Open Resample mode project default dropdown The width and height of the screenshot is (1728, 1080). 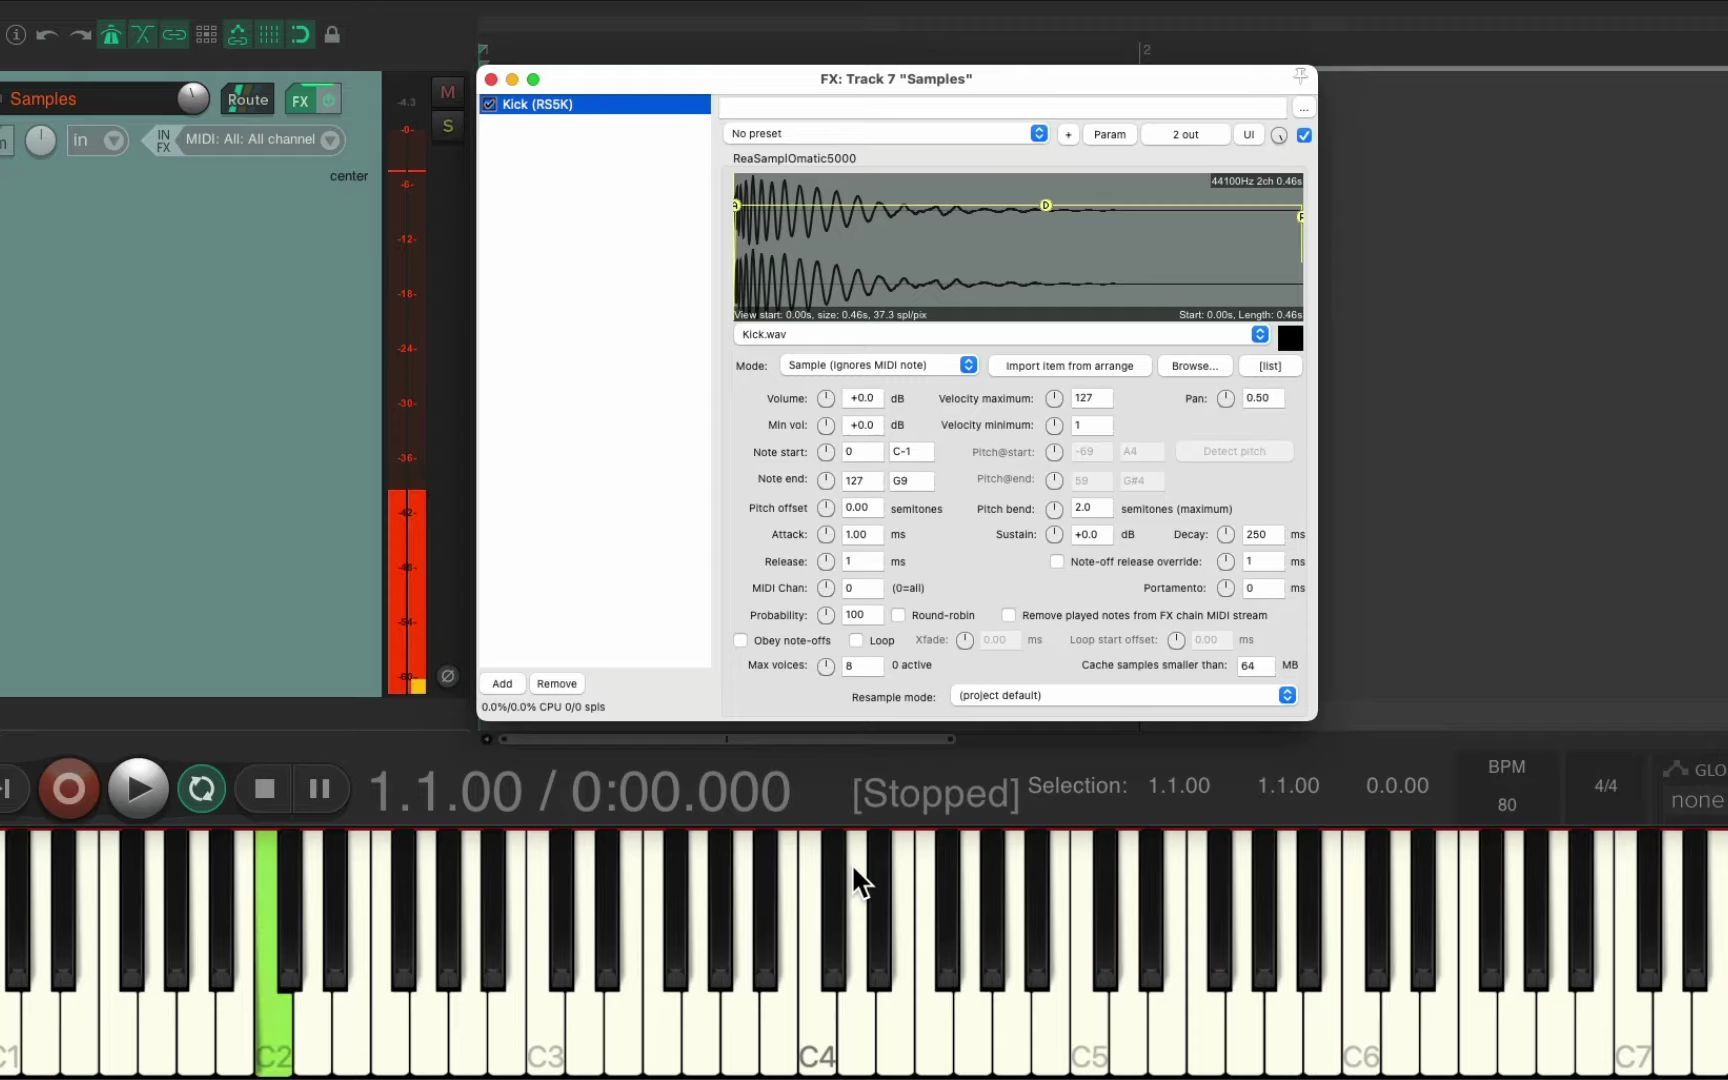1123,695
